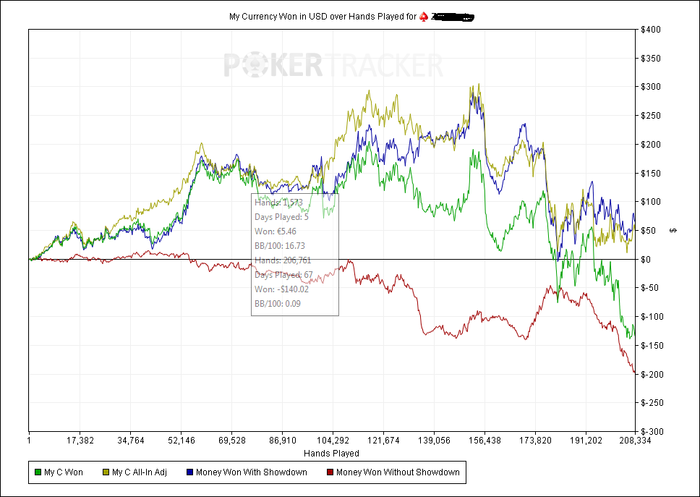Click tooltip line 'Days Played: 5'

282,217
